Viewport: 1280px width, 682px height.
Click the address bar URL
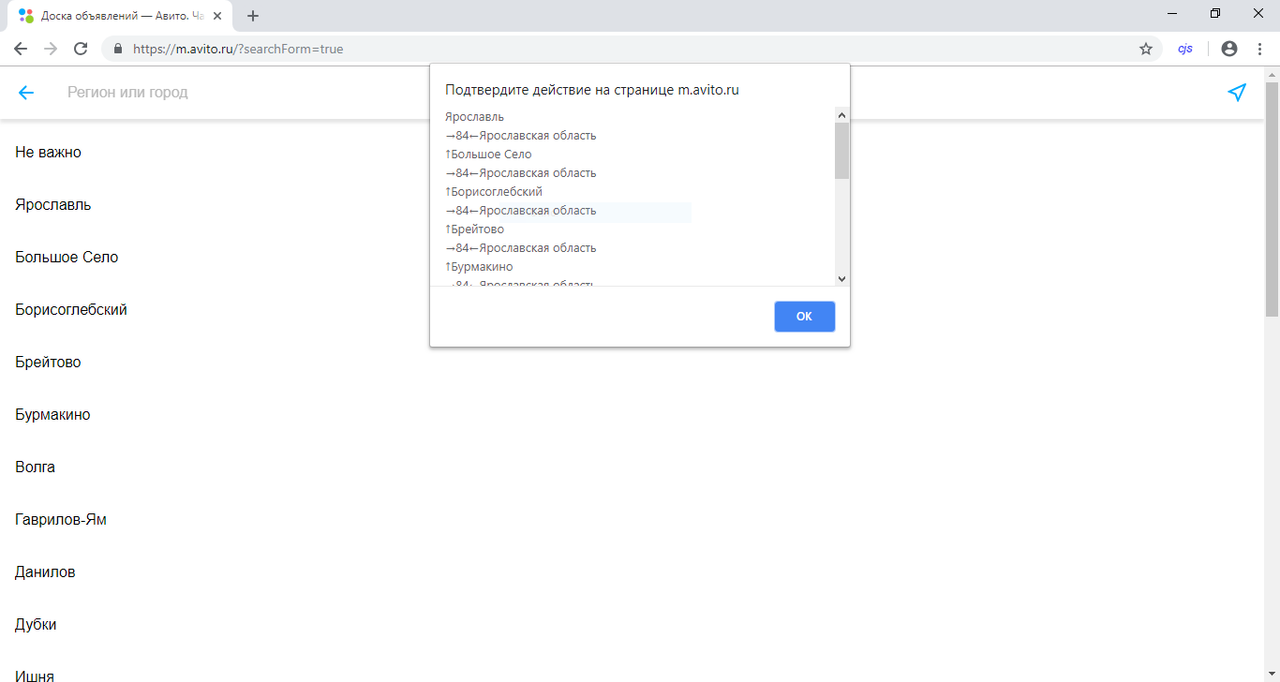(238, 48)
